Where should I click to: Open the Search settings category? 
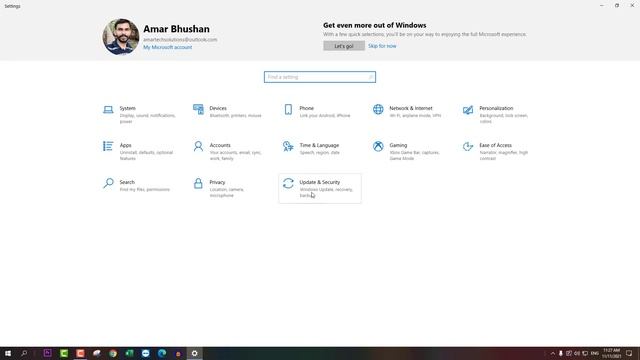point(140,188)
